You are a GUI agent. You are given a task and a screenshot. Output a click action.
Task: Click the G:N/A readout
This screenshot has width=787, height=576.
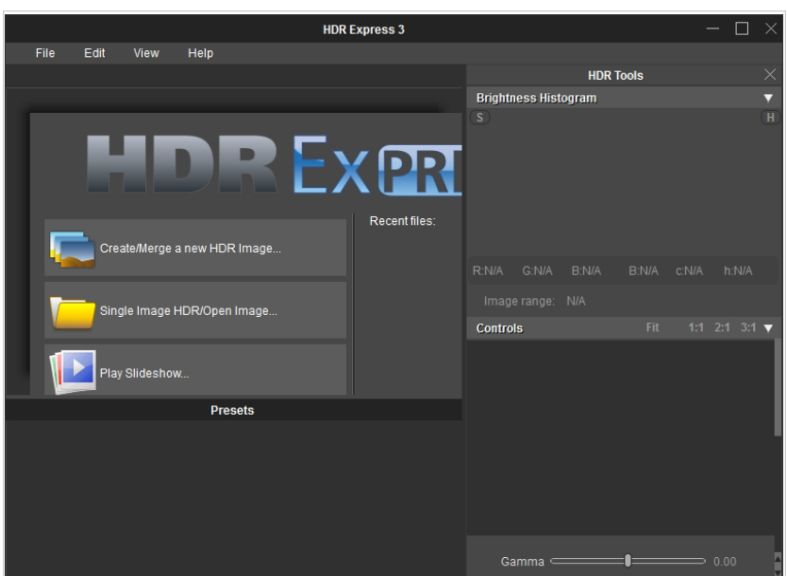click(x=537, y=271)
